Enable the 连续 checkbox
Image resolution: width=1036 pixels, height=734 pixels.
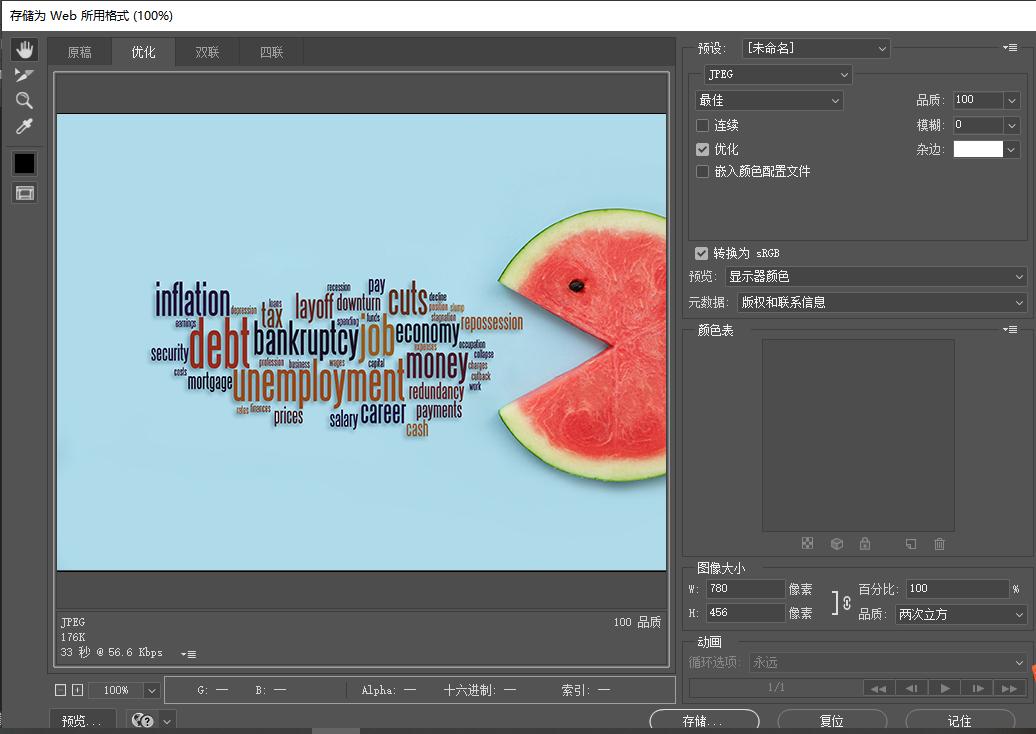[x=702, y=126]
